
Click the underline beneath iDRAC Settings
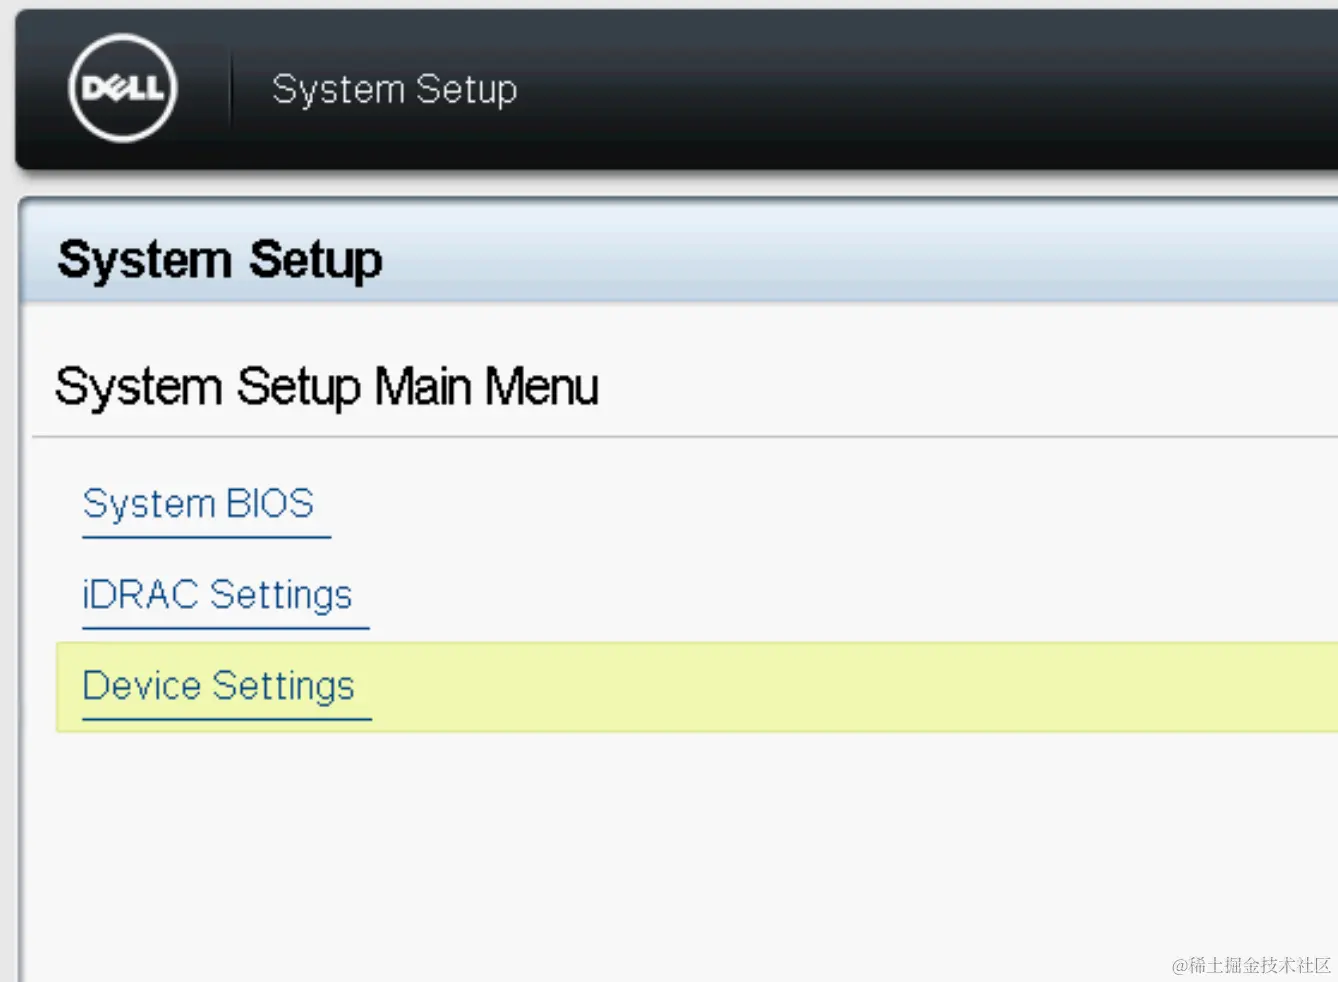(225, 628)
